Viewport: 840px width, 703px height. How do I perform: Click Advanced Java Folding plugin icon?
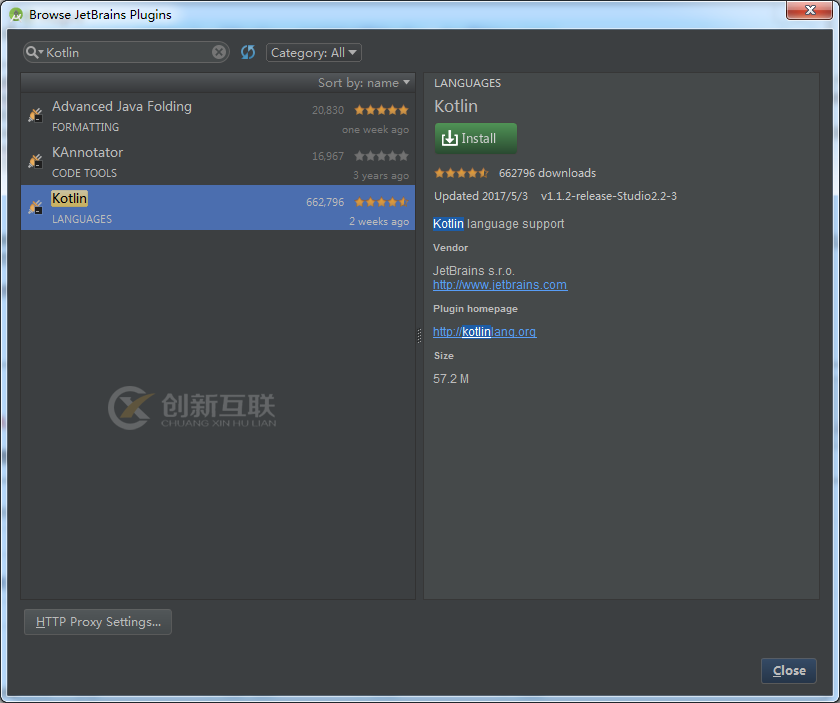35,115
